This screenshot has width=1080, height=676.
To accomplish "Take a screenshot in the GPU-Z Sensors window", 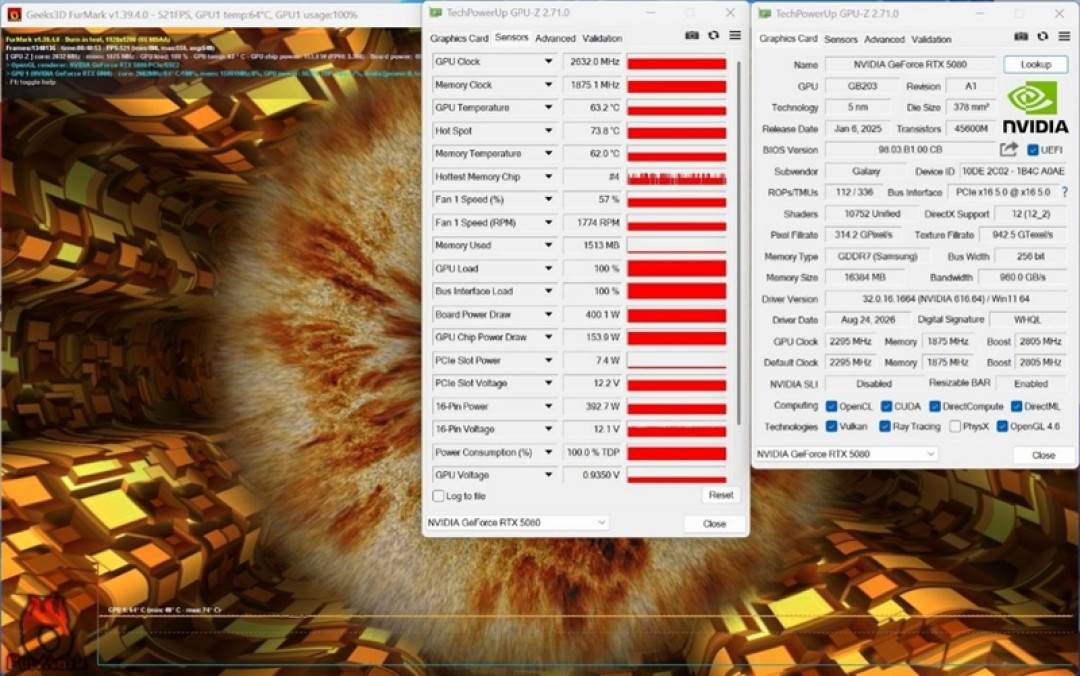I will click(x=692, y=36).
